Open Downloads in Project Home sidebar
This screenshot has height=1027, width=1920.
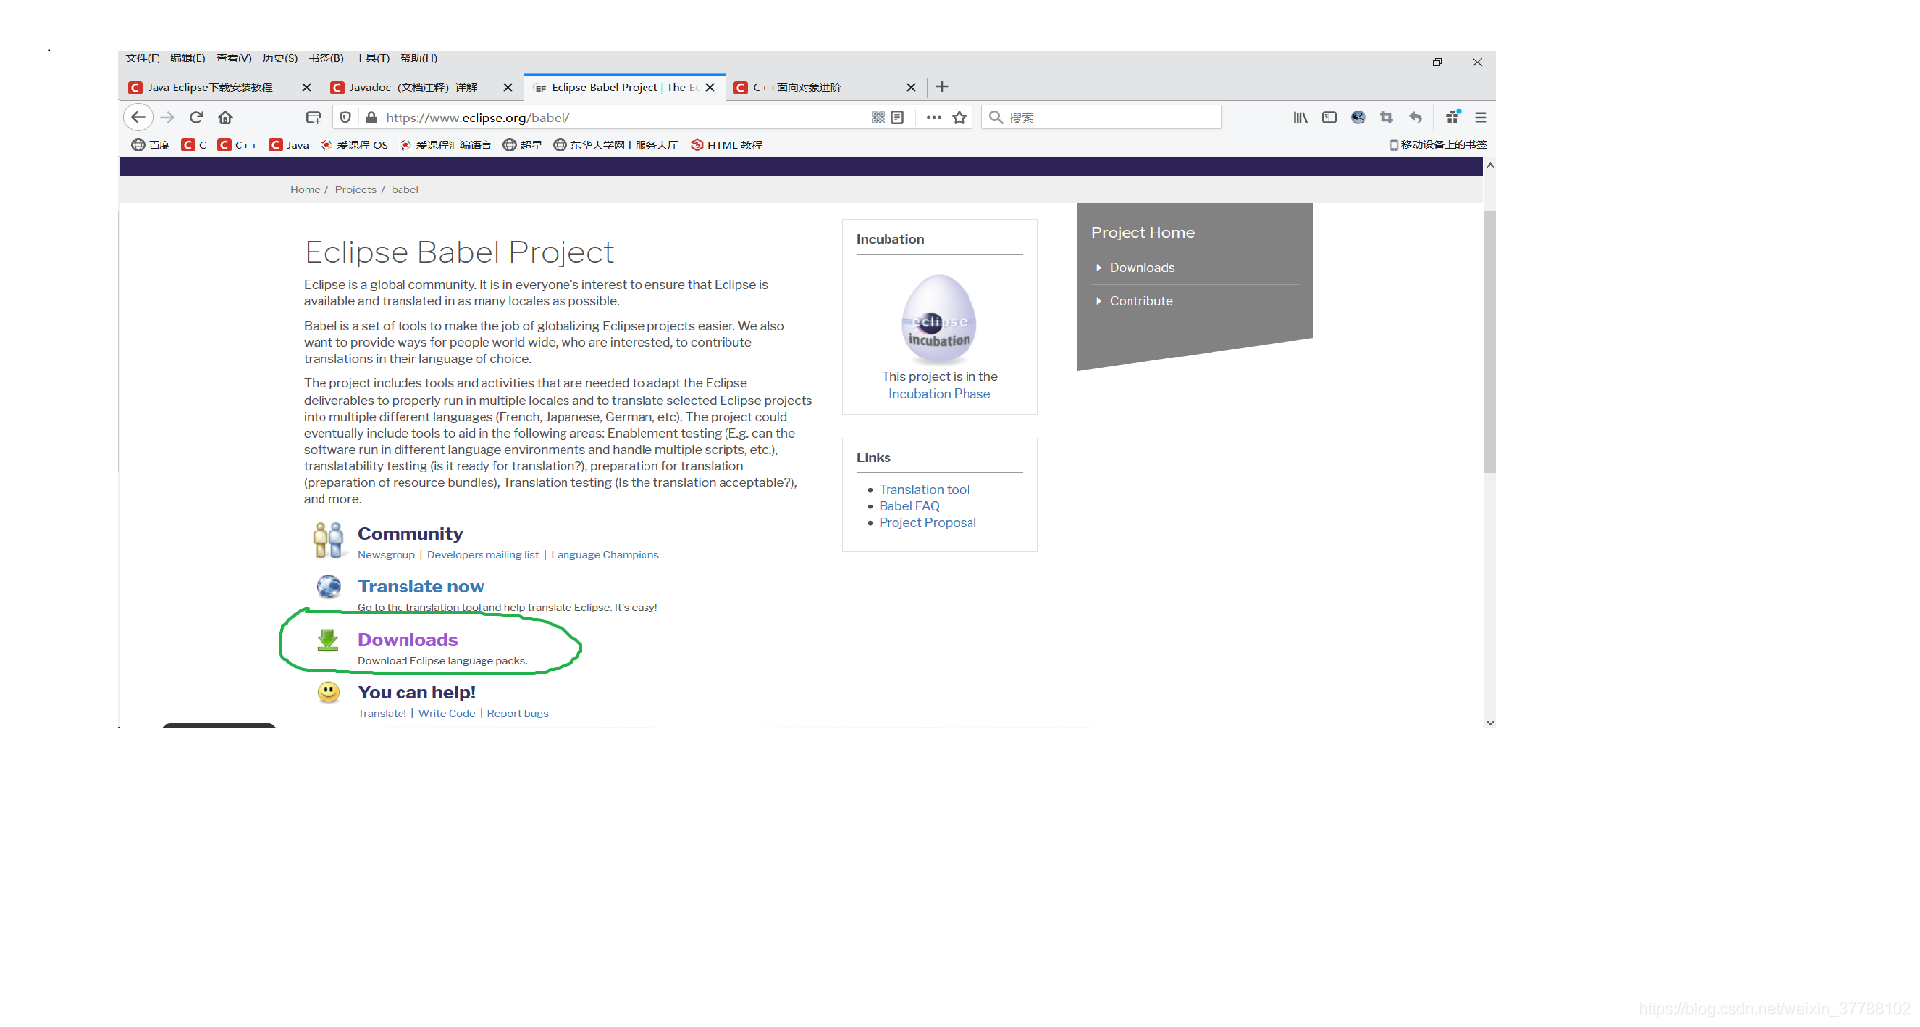point(1142,268)
